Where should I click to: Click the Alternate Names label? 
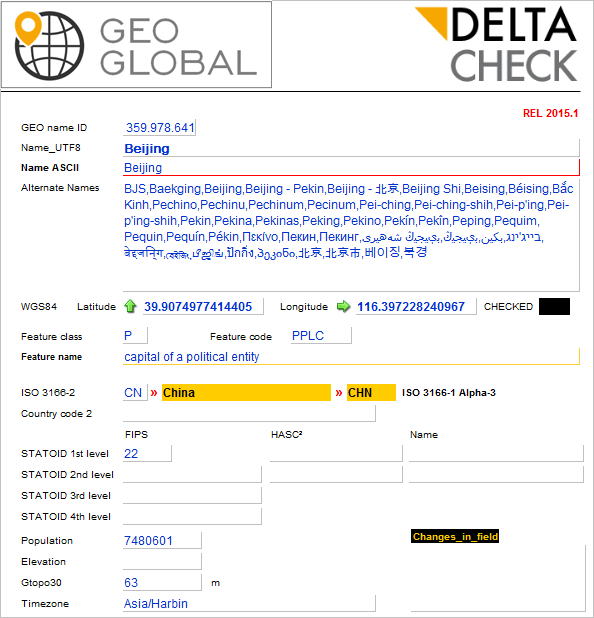(60, 188)
